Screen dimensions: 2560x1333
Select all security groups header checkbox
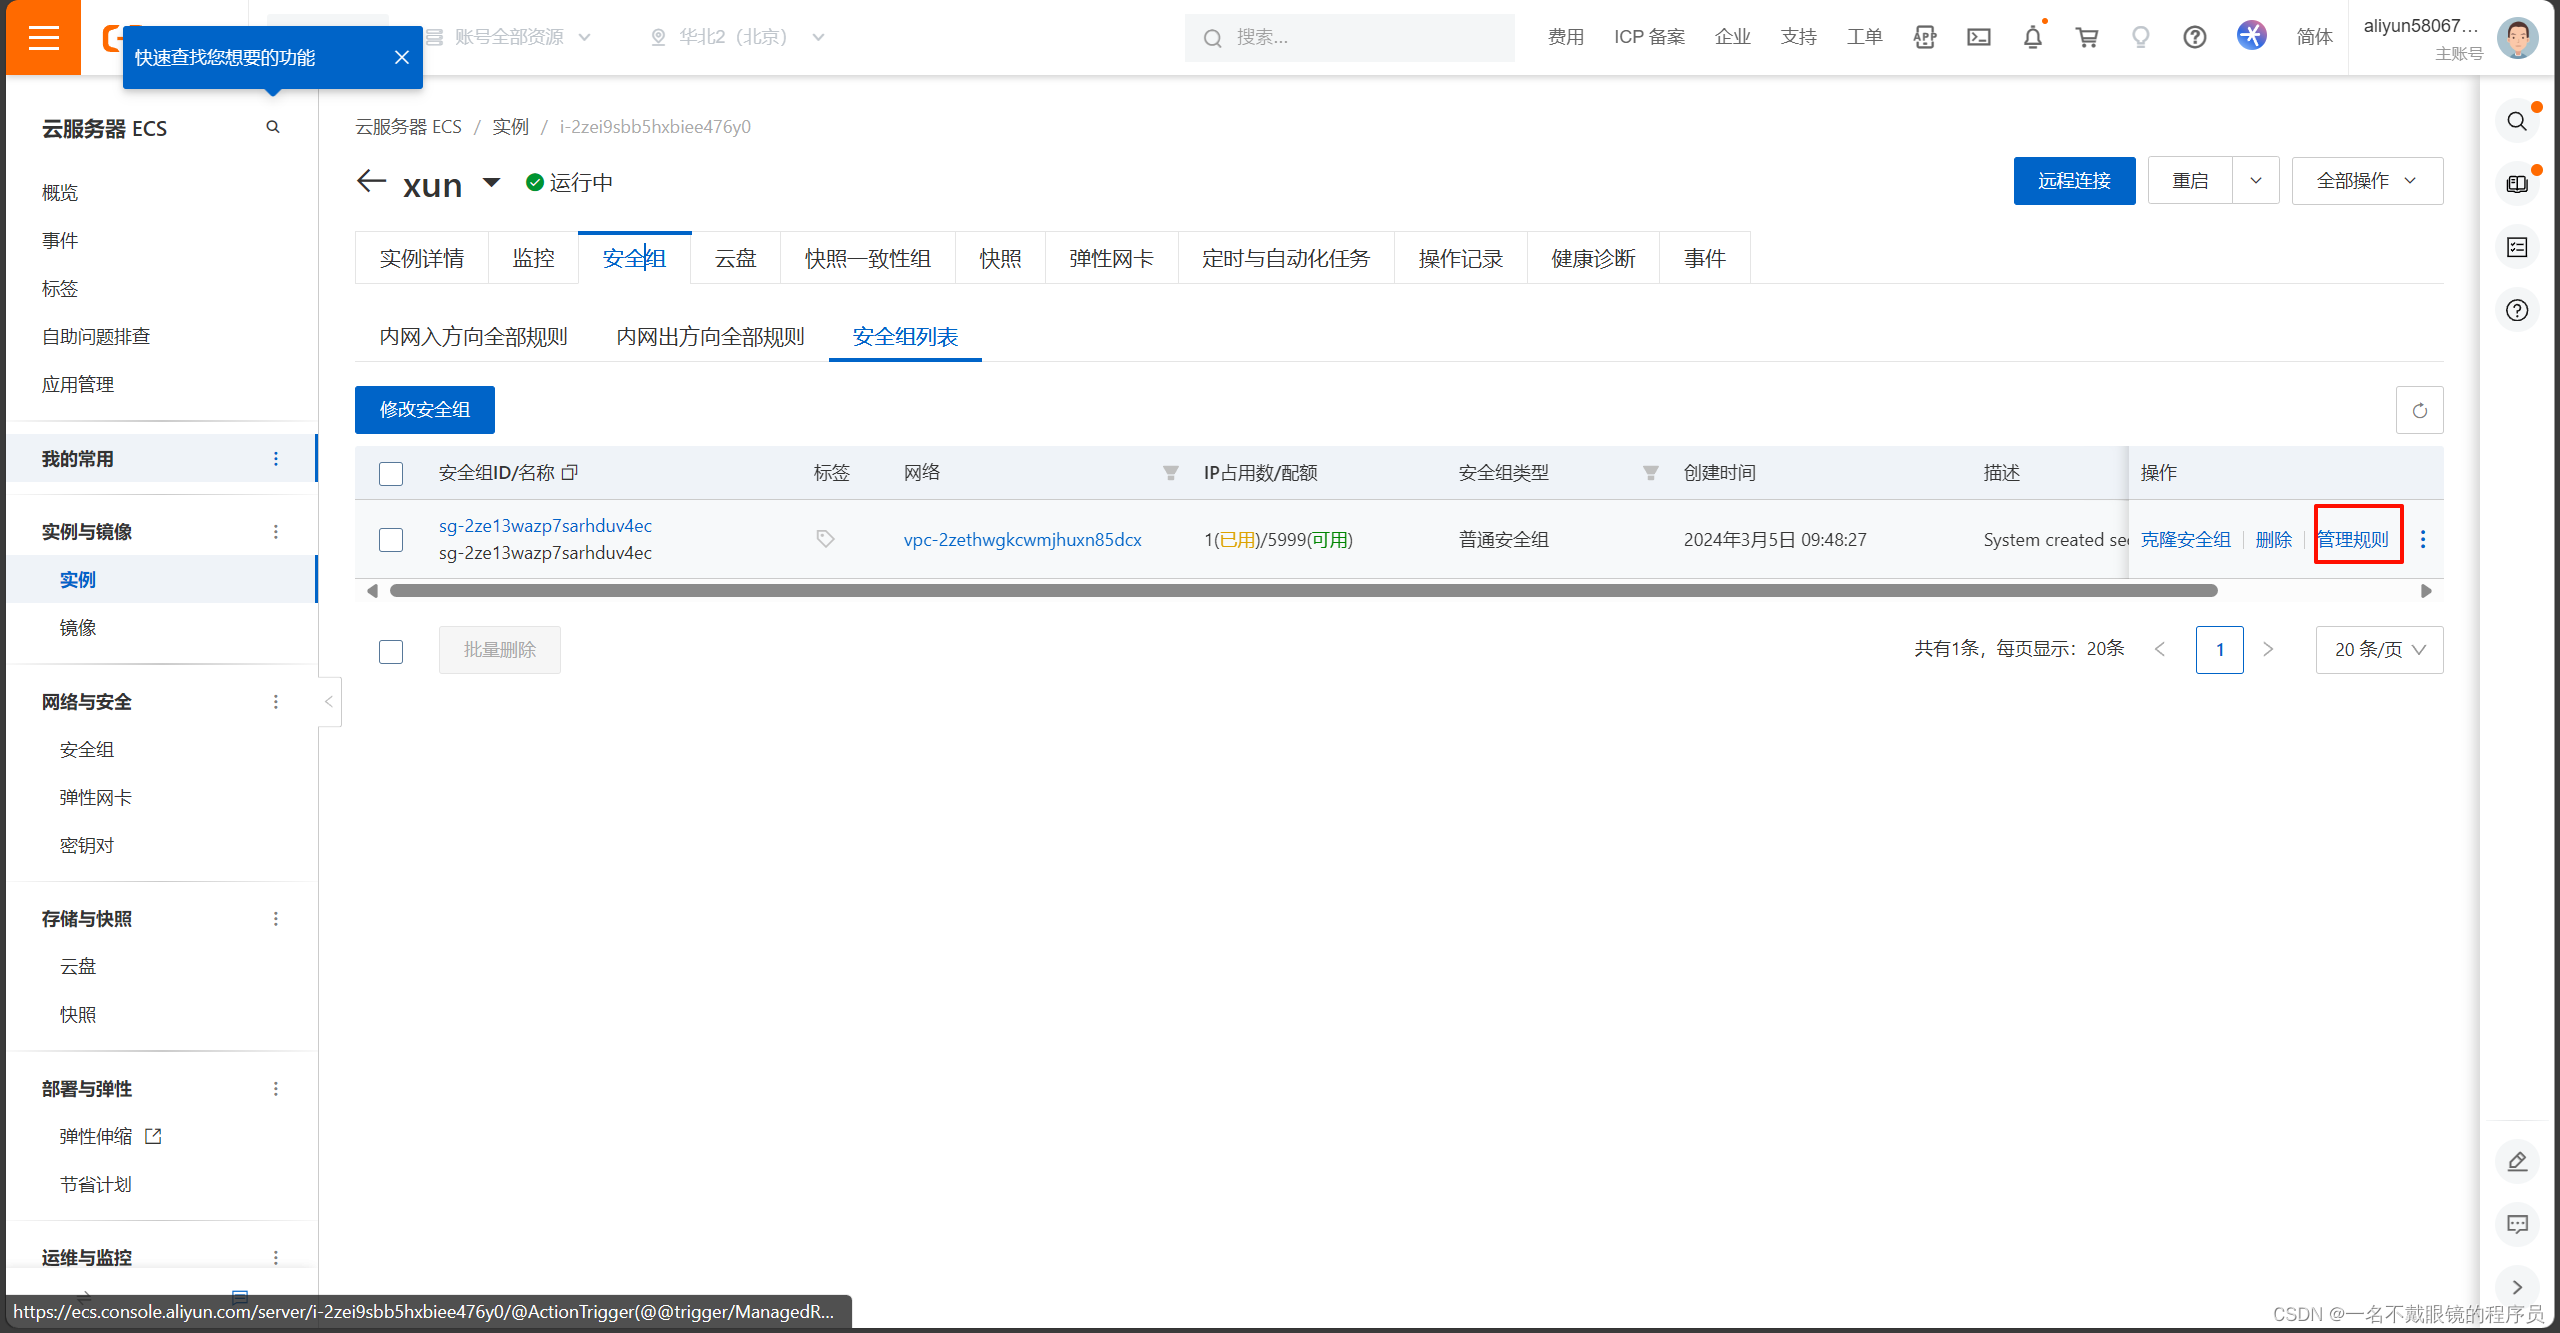(391, 474)
